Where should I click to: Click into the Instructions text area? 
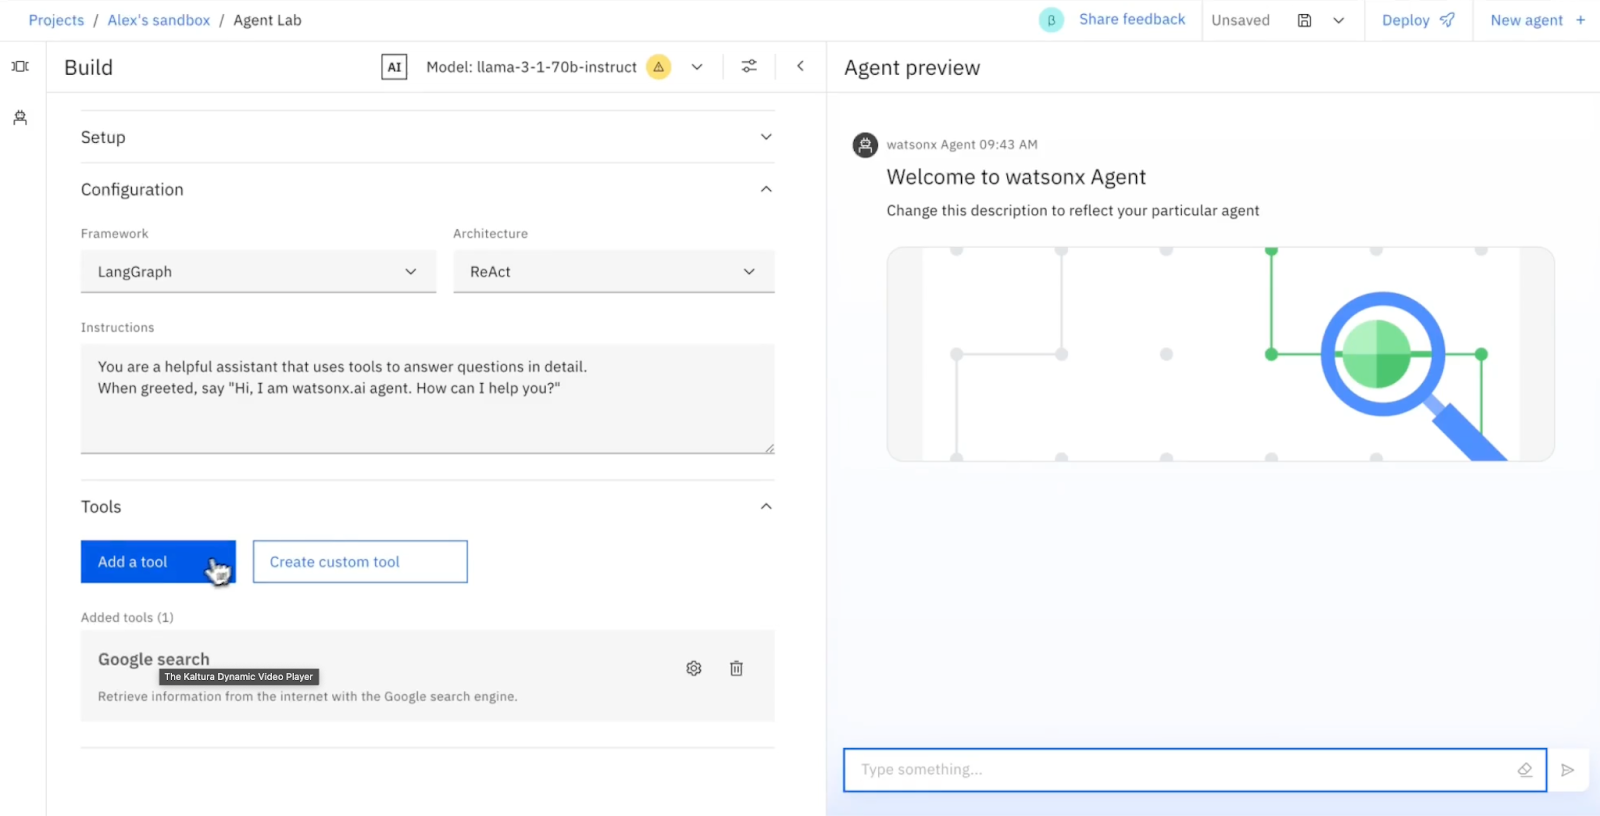click(x=427, y=398)
